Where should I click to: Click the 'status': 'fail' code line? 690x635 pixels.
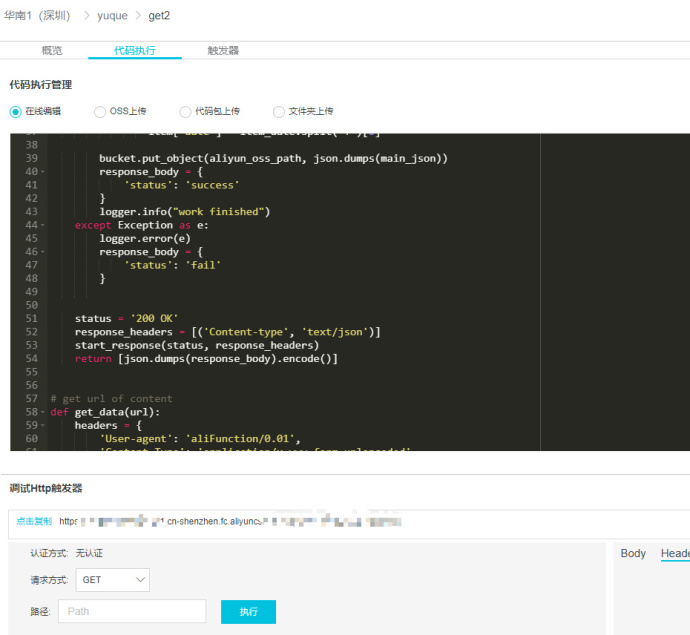coord(172,265)
